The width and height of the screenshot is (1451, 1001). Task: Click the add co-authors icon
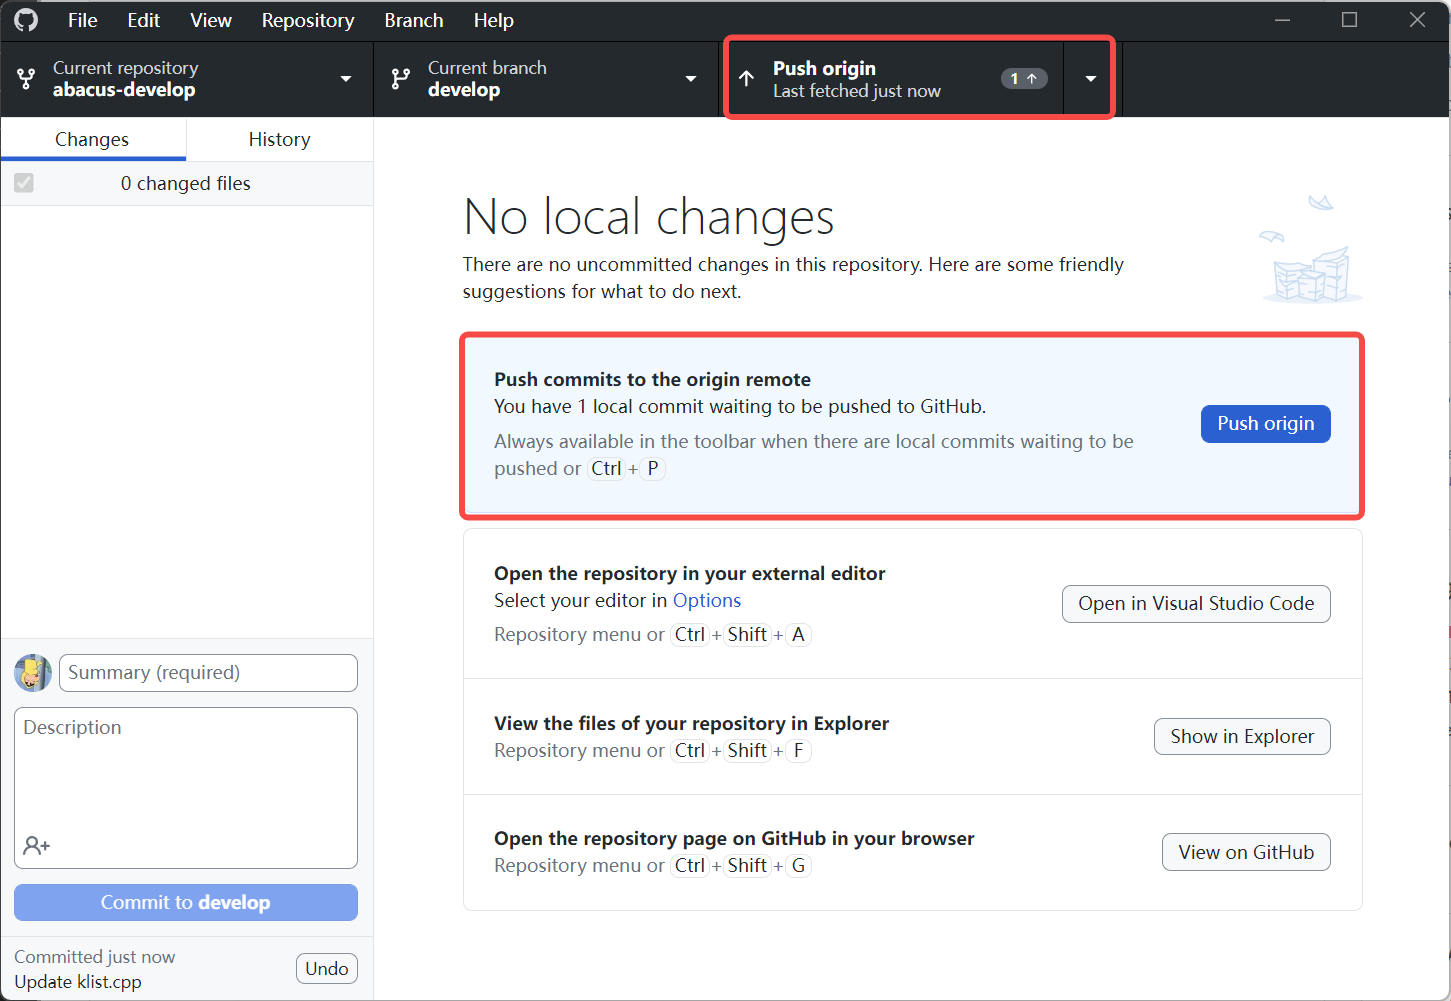point(37,846)
